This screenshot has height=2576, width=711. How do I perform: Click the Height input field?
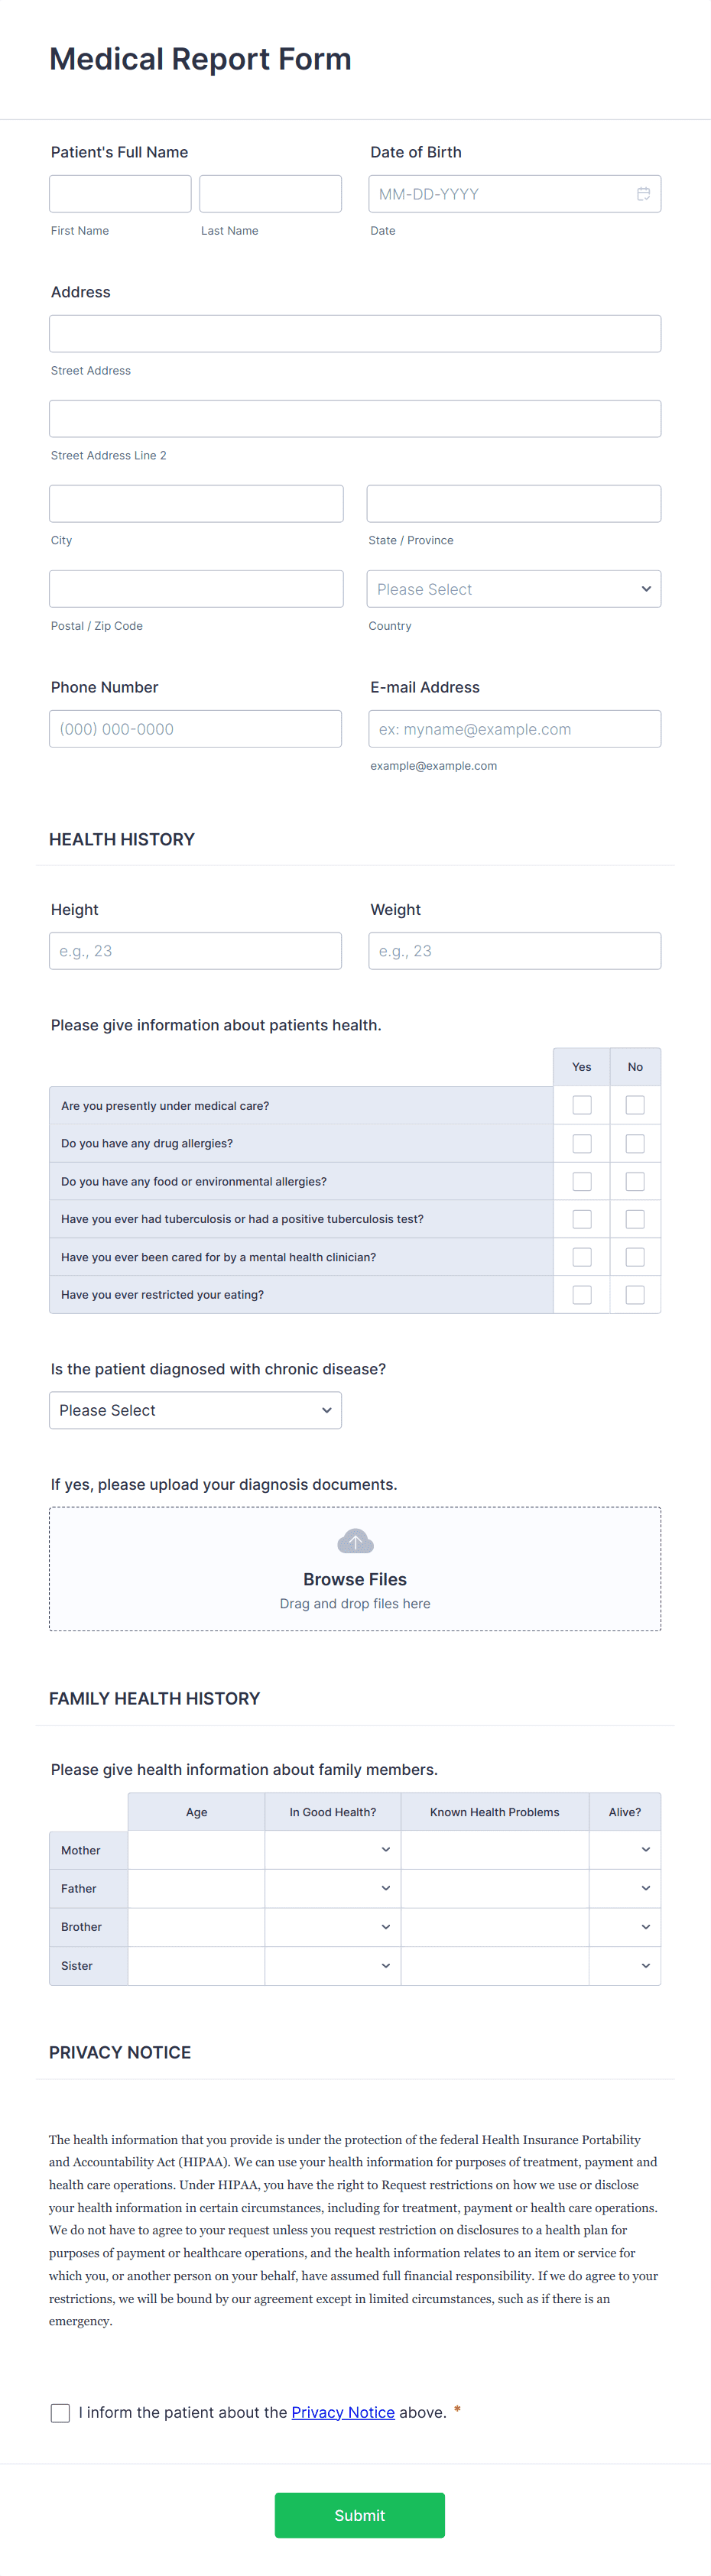(x=195, y=951)
